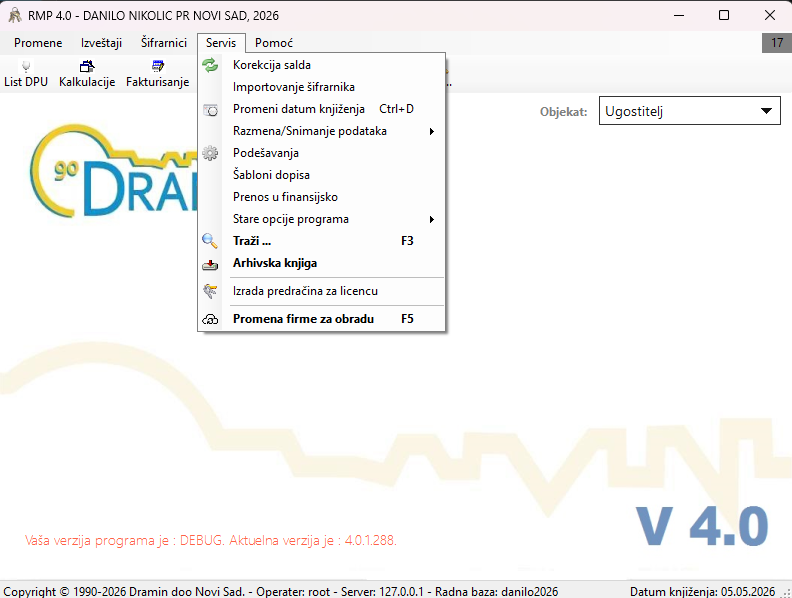Select Korekcija salda menu entry

[x=321, y=65]
